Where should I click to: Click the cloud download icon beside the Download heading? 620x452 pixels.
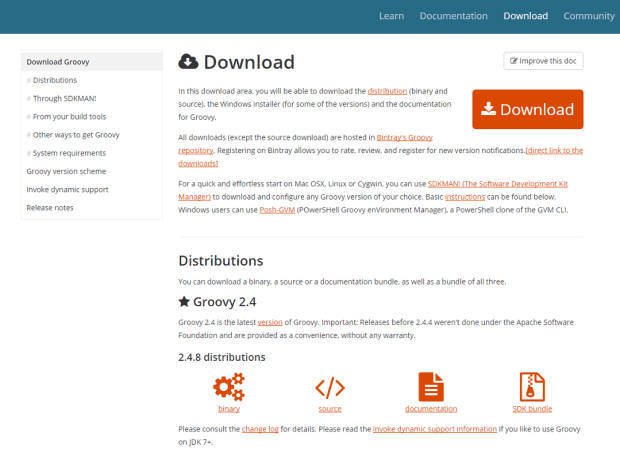(x=188, y=62)
